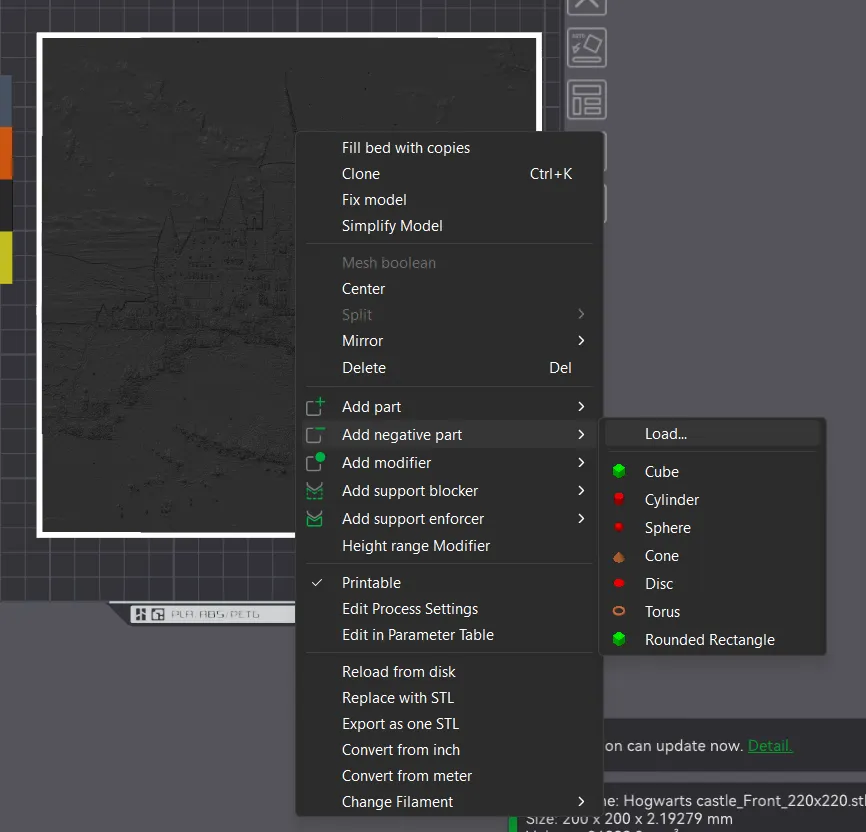This screenshot has width=866, height=832.
Task: Click the orange filament swatch
Action: coord(6,153)
